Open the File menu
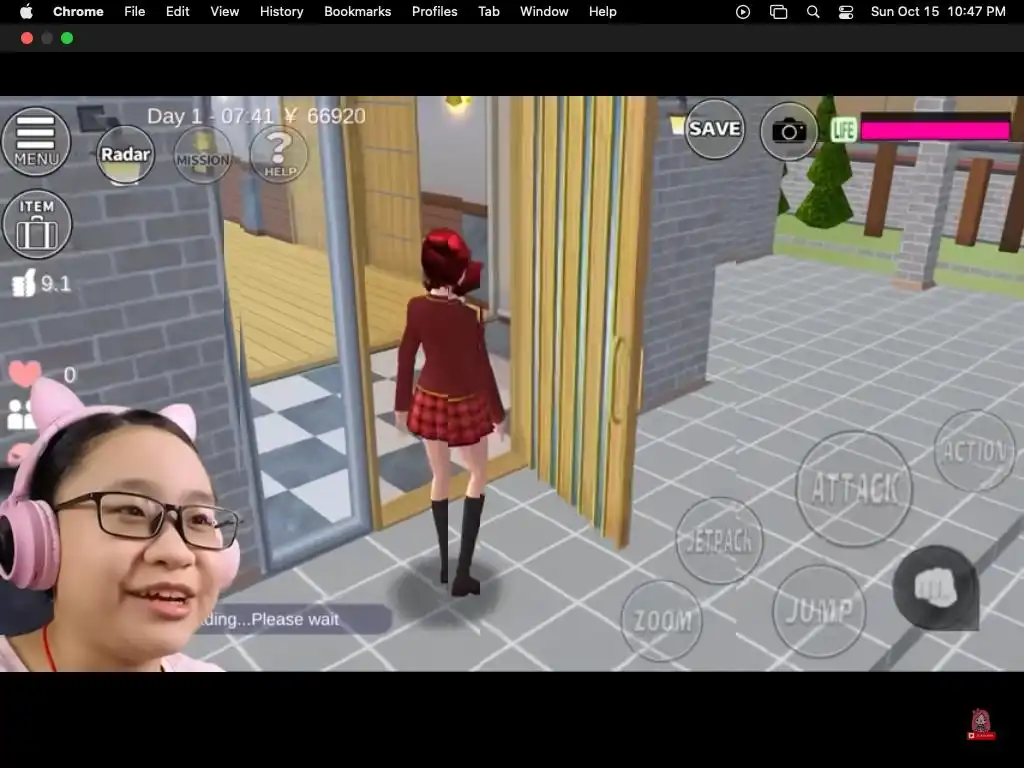 pos(135,12)
